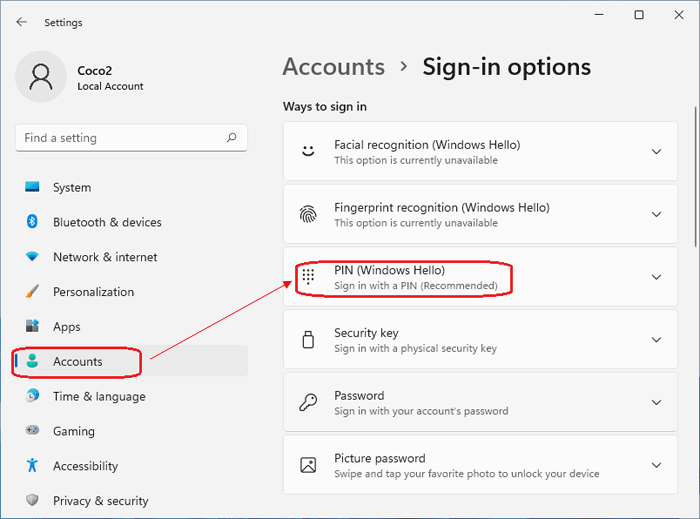Image resolution: width=700 pixels, height=519 pixels.
Task: Click the Personalization paintbrush icon
Action: click(x=32, y=291)
